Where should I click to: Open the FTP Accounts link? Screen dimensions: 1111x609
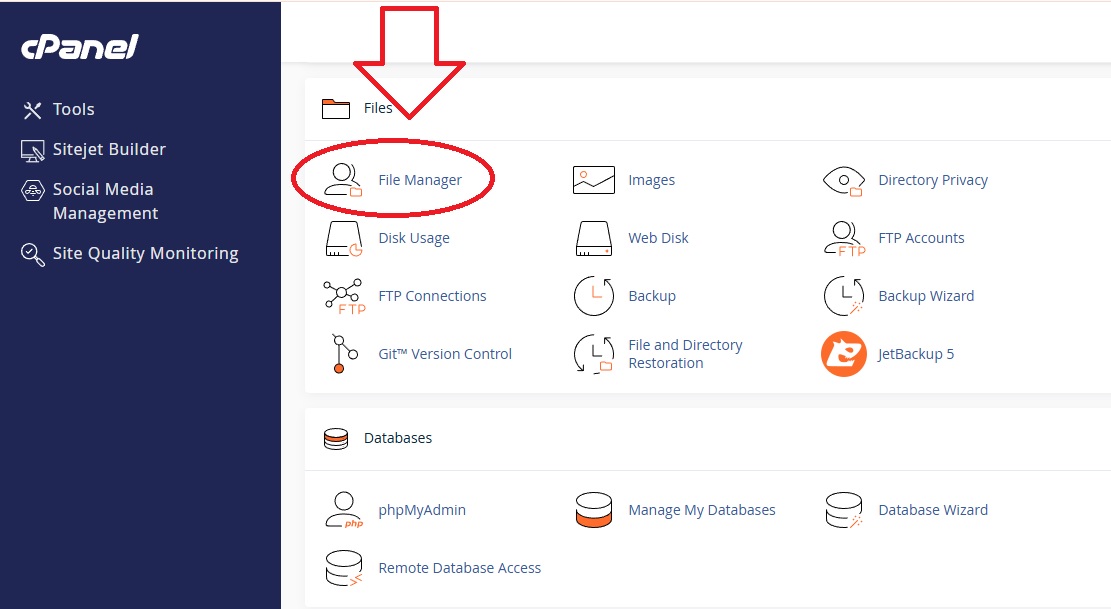pyautogui.click(x=922, y=238)
